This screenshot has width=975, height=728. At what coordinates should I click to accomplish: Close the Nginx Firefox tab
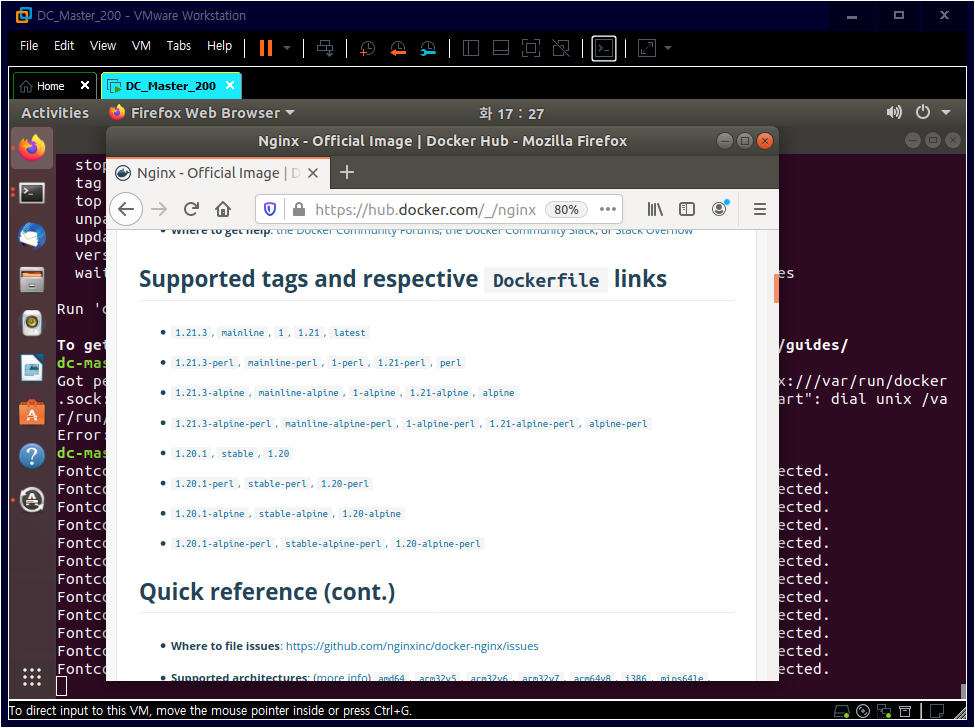pyautogui.click(x=313, y=173)
